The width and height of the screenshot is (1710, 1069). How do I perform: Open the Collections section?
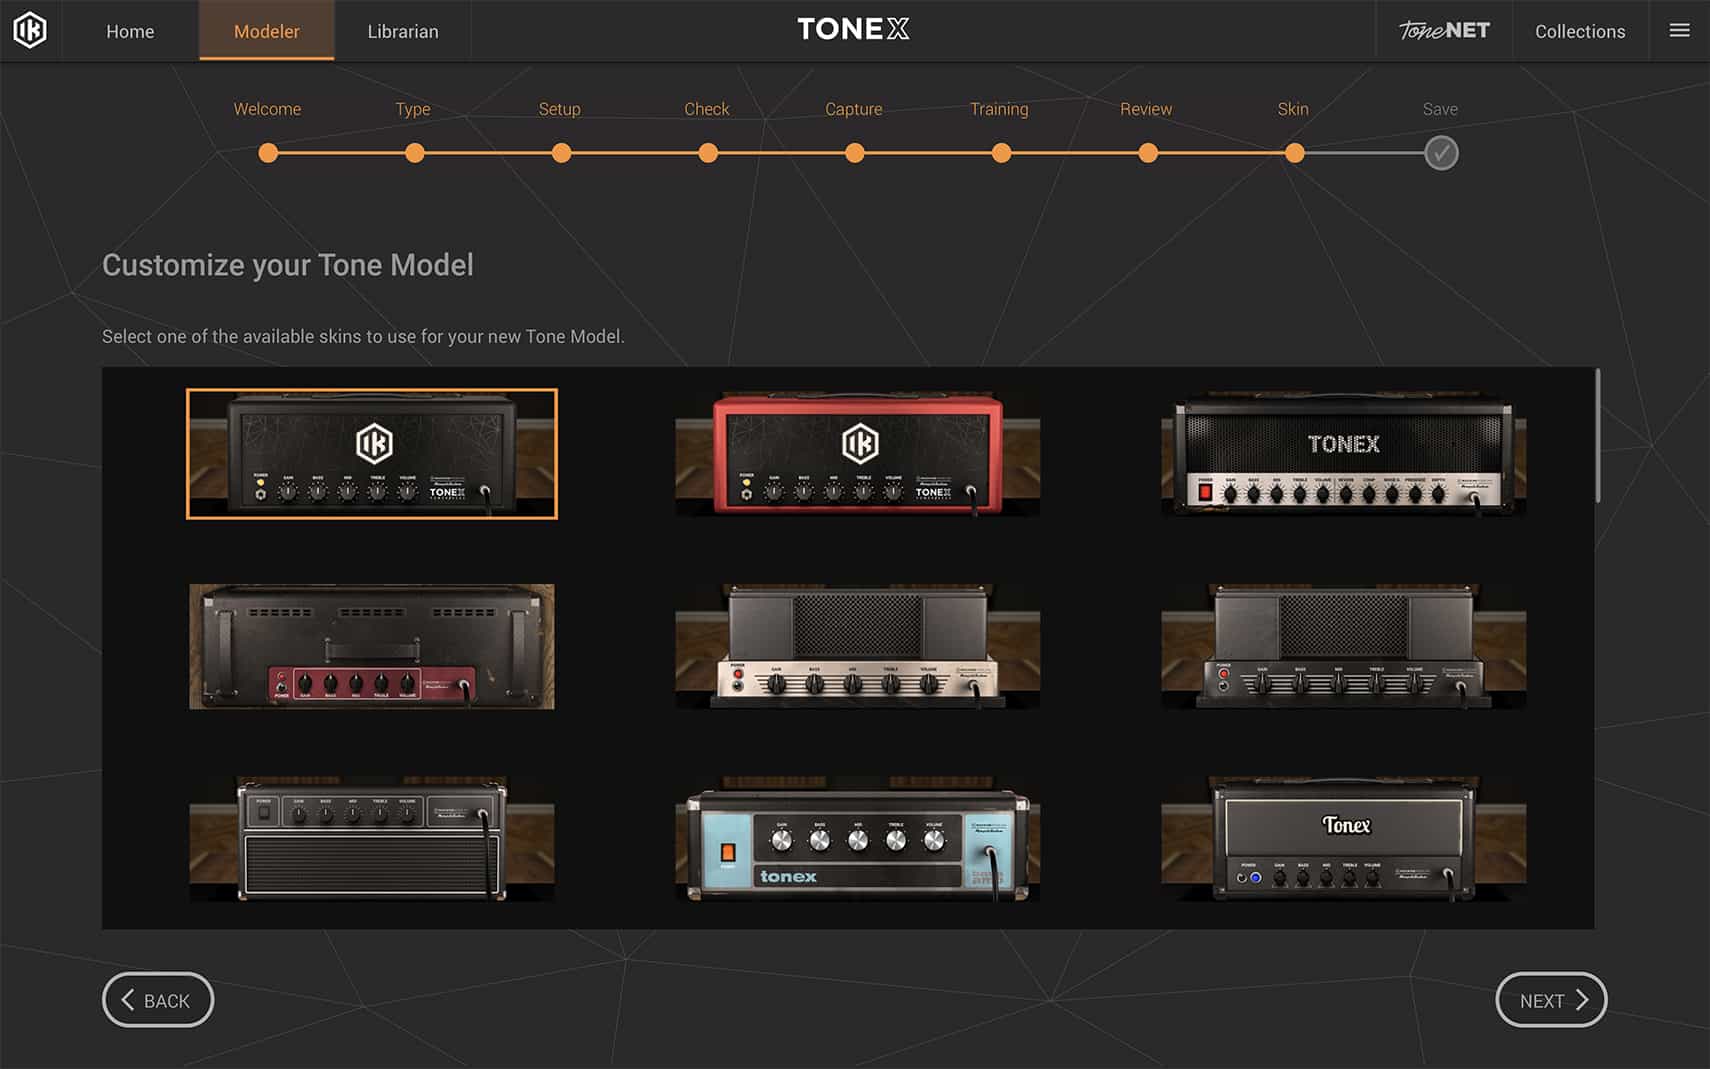pos(1579,31)
